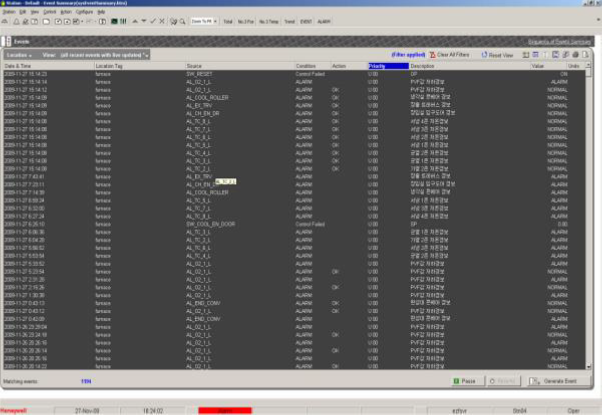Click the X cancel toolbar icon
Image resolution: width=602 pixels, height=415 pixels.
pyautogui.click(x=162, y=21)
